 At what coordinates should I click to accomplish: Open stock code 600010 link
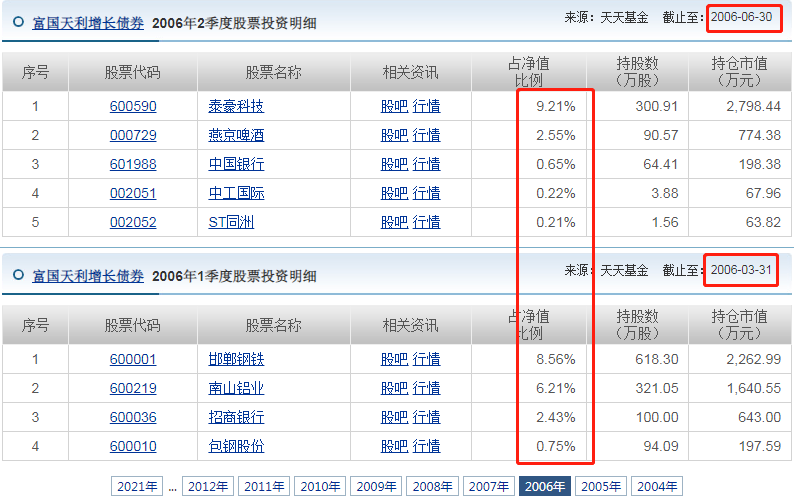coord(133,446)
